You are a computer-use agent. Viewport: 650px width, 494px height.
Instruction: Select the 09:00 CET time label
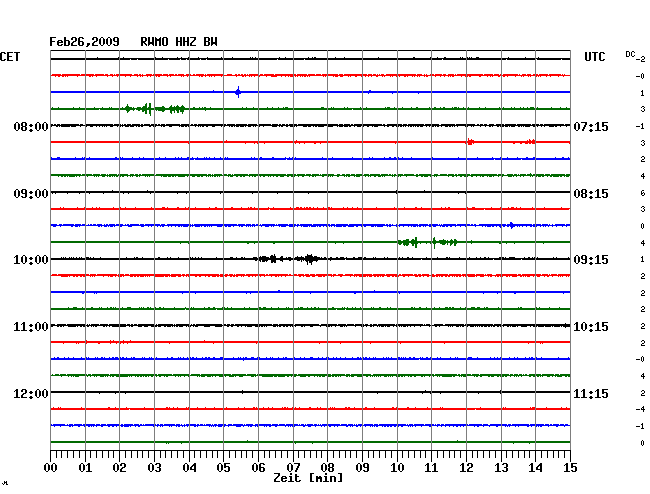31,194
